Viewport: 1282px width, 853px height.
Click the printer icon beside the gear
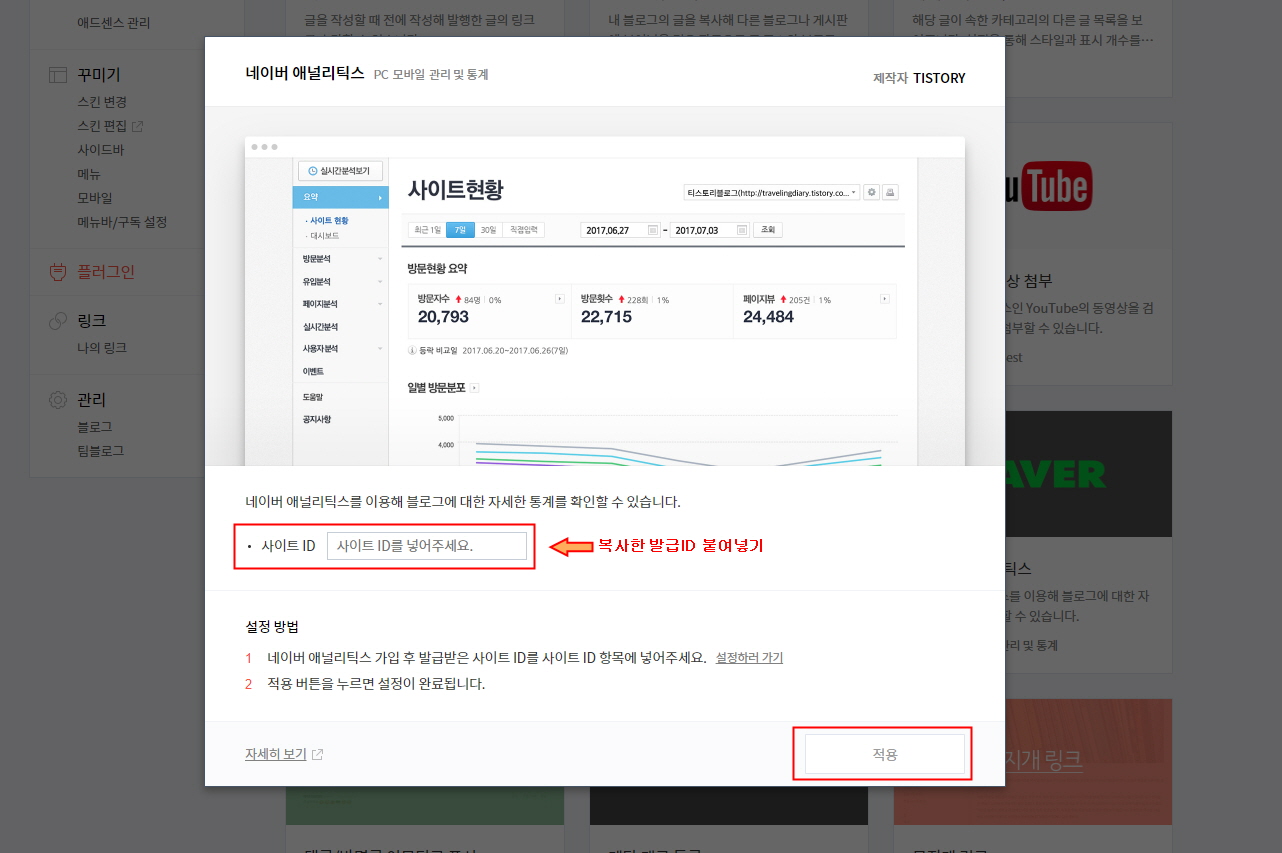pos(889,191)
